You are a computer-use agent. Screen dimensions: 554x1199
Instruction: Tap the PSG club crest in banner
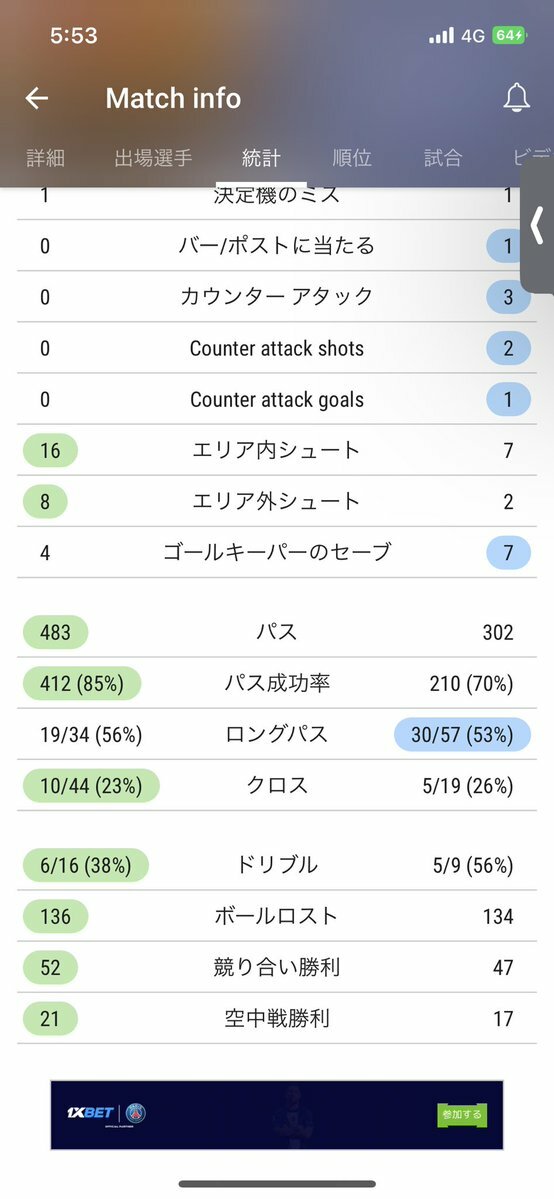pos(135,1113)
